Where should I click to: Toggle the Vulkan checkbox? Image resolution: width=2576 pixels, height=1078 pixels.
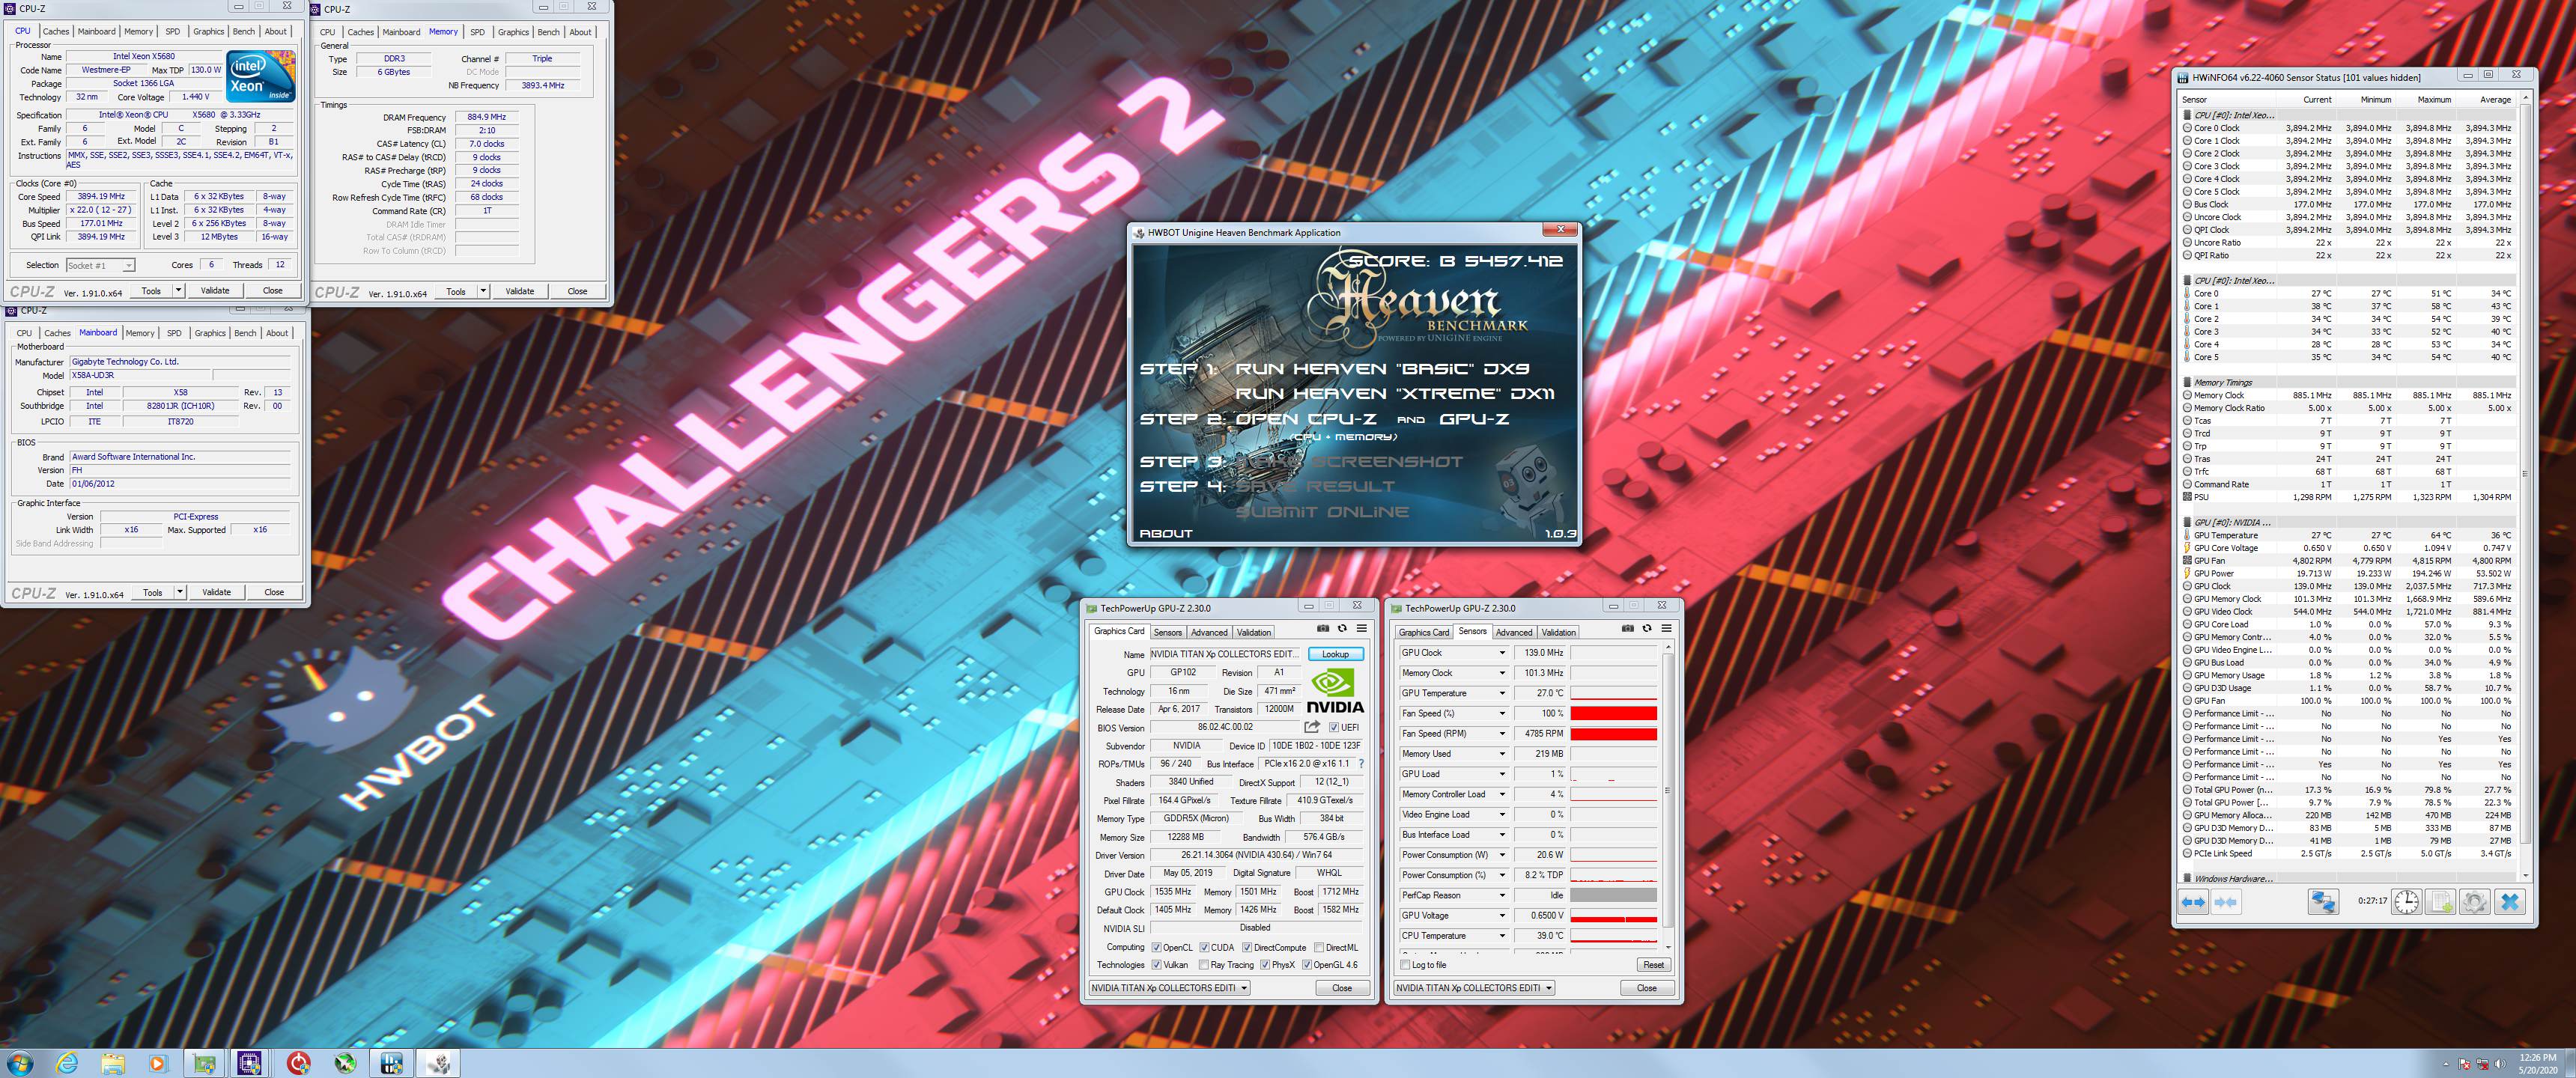1156,965
